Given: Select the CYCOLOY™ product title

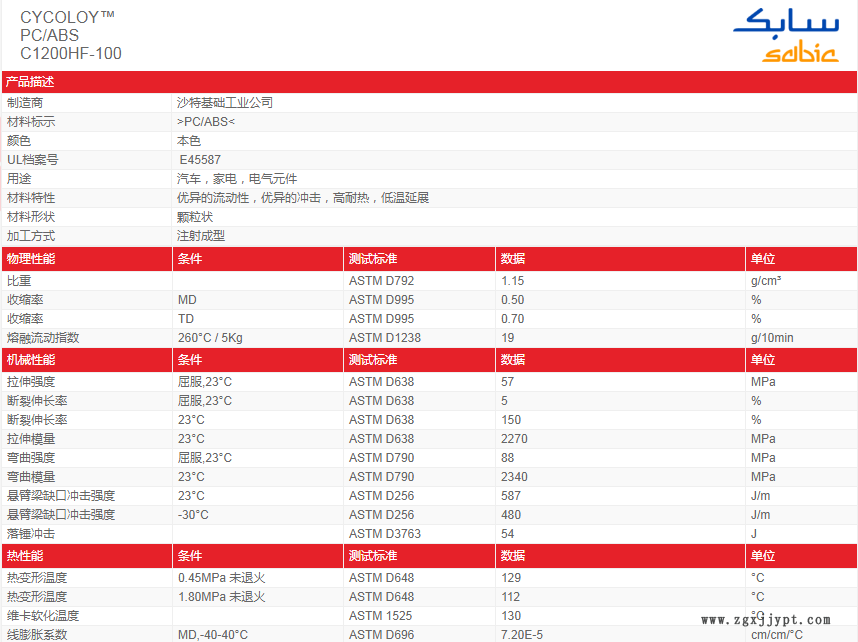Looking at the screenshot, I should tap(67, 17).
